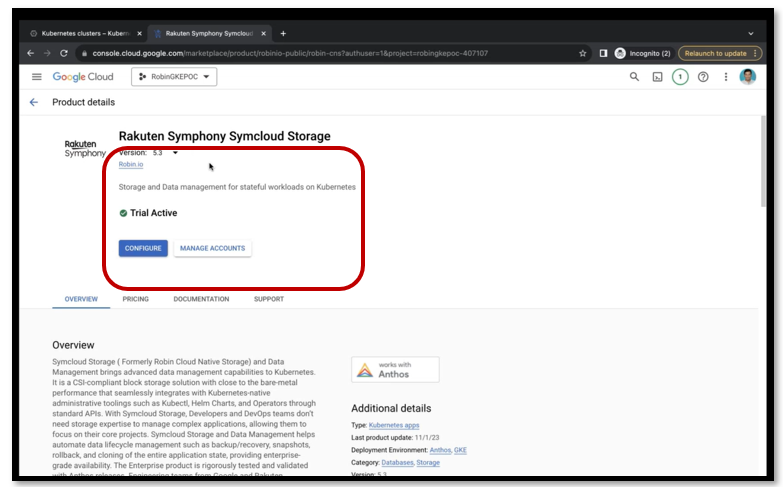
Task: Go back in browser history
Action: click(x=30, y=53)
